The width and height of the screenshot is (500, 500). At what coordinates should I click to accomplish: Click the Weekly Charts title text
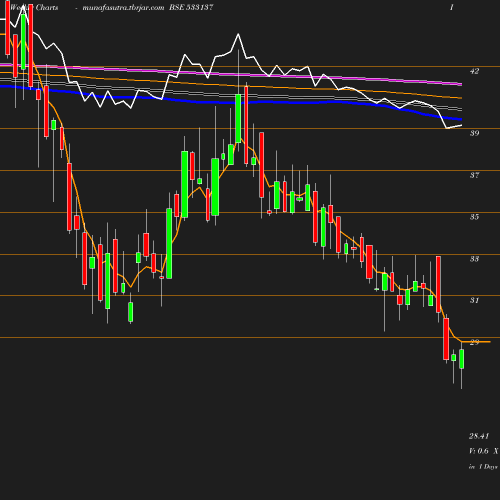pos(34,7)
